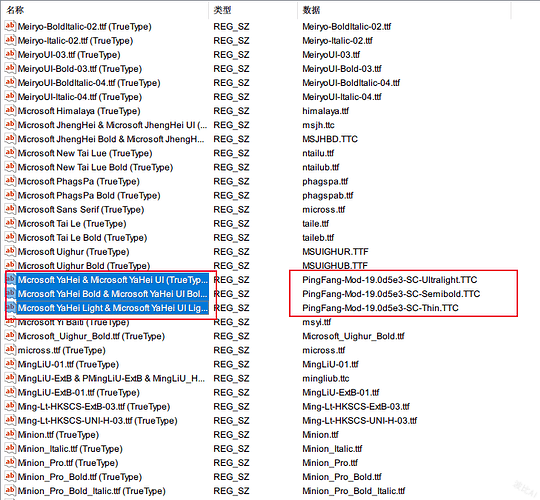540x500 pixels.
Task: Click the registry value icon for Microsoft Sans Serif
Action: click(x=10, y=209)
